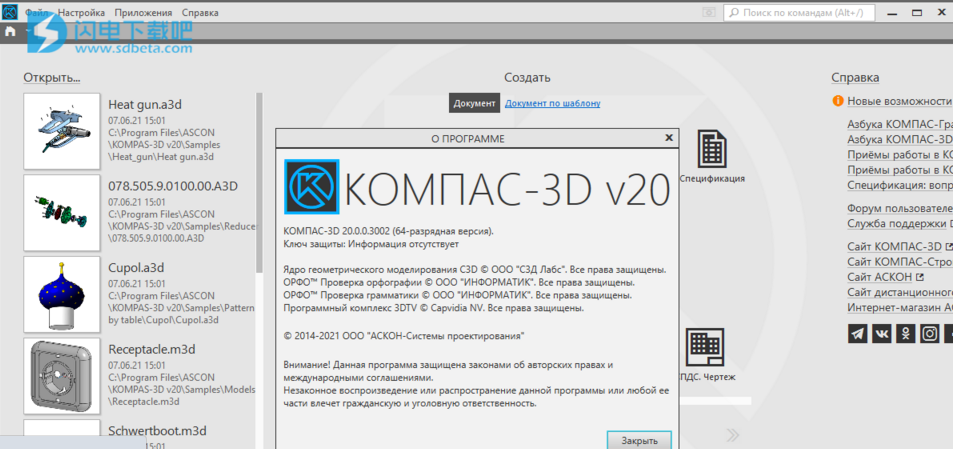The height and width of the screenshot is (449, 953).
Task: Create a new СПДС Чертеж document
Action: pos(705,355)
